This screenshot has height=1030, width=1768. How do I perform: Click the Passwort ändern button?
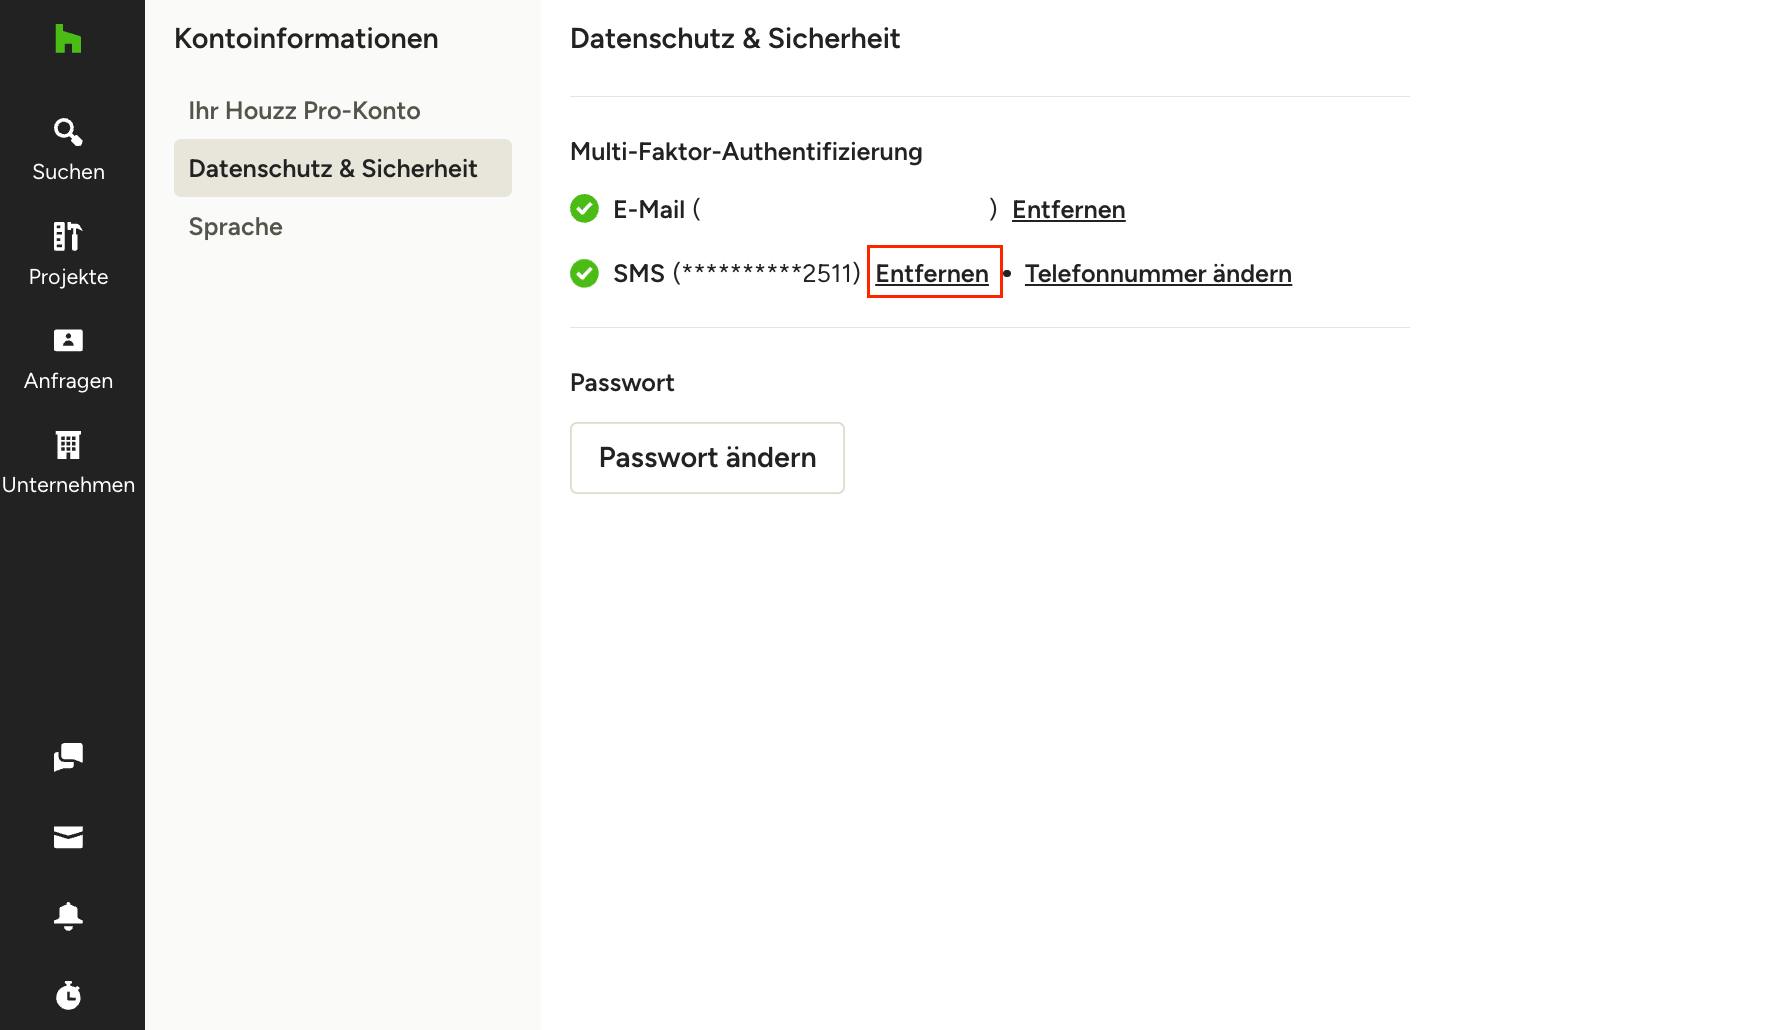click(x=707, y=458)
